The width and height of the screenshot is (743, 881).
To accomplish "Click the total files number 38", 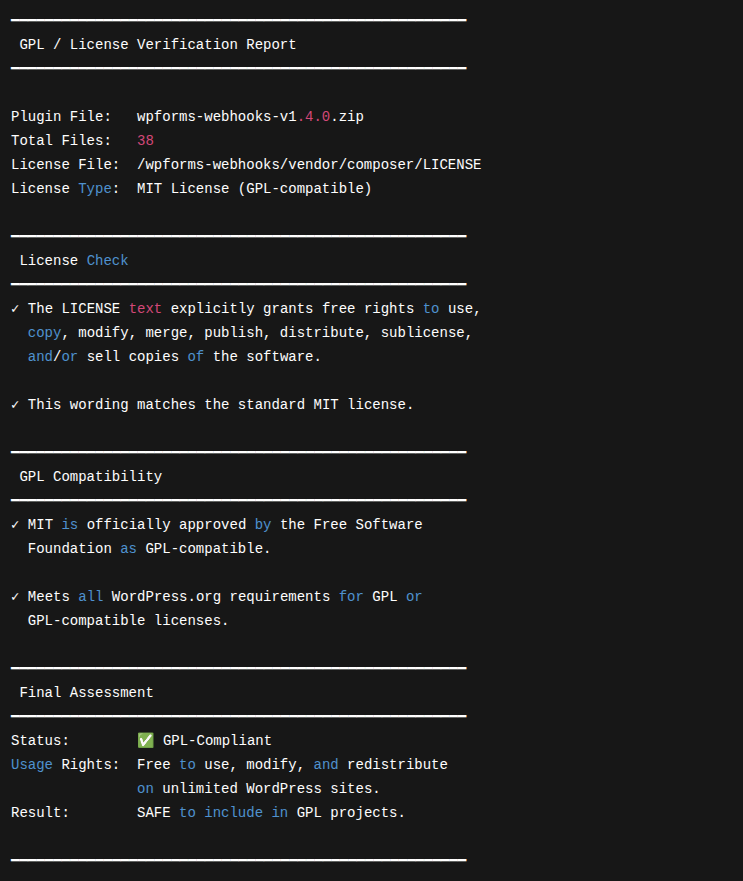I will 145,141.
